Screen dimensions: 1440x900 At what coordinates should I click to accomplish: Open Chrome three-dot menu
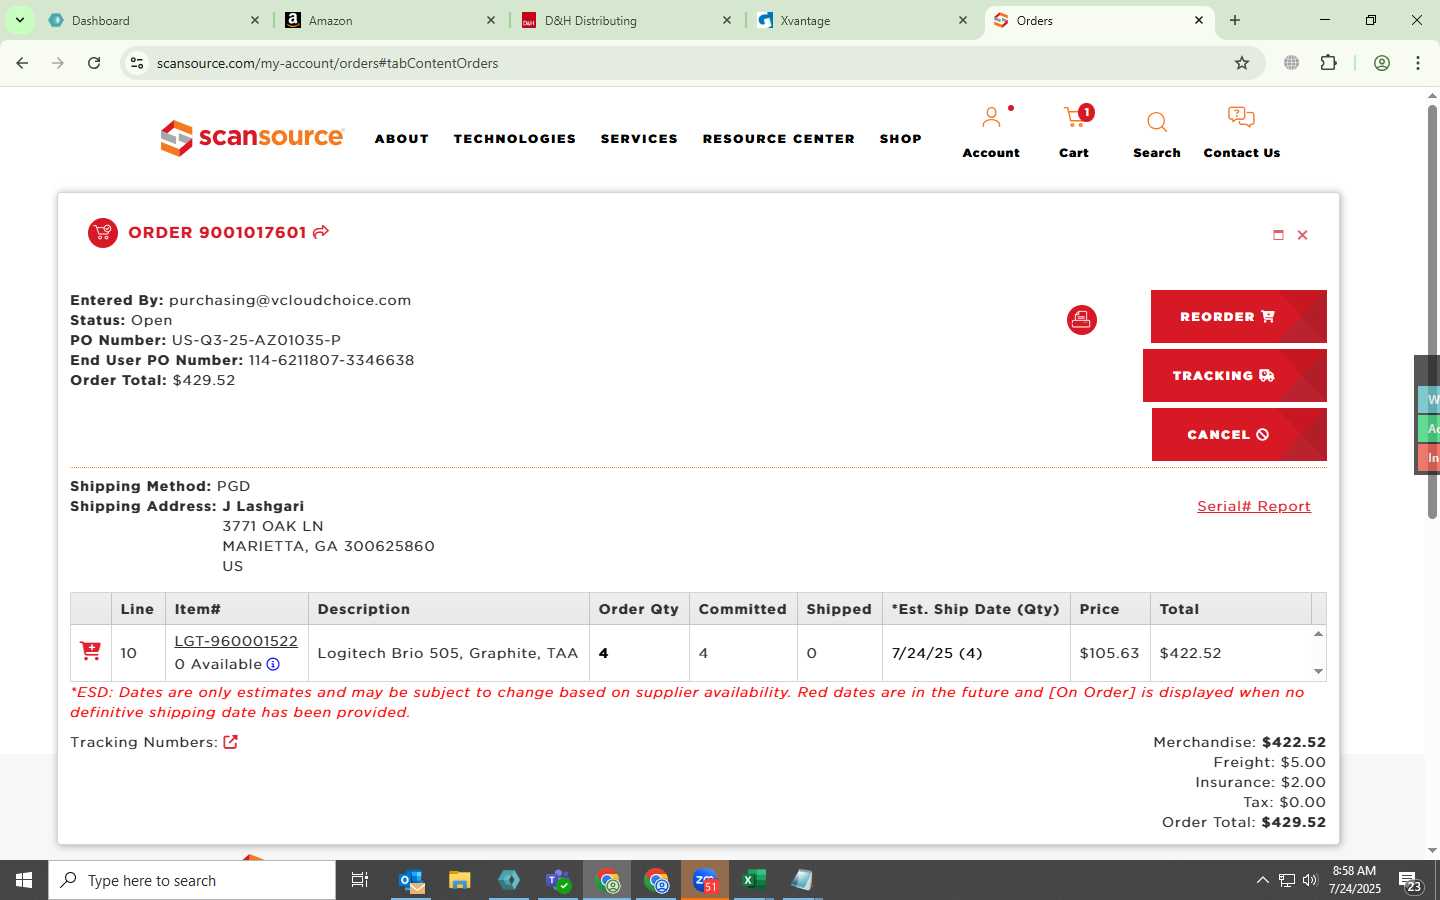(1418, 63)
